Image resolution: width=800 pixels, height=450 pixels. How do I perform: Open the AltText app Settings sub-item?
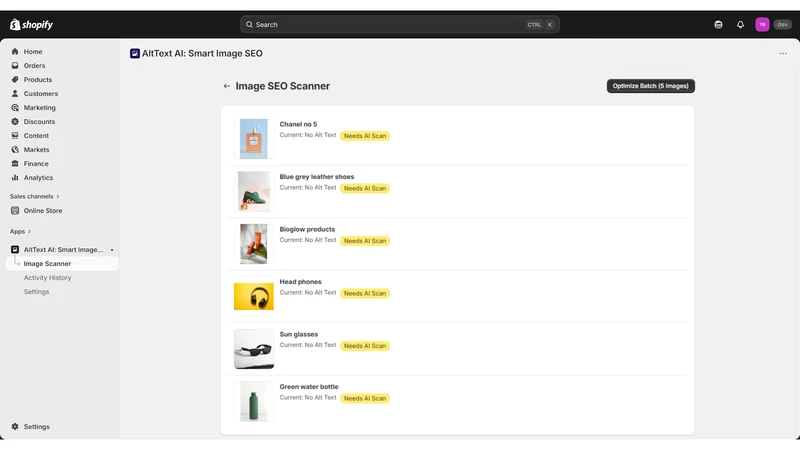[x=37, y=292]
